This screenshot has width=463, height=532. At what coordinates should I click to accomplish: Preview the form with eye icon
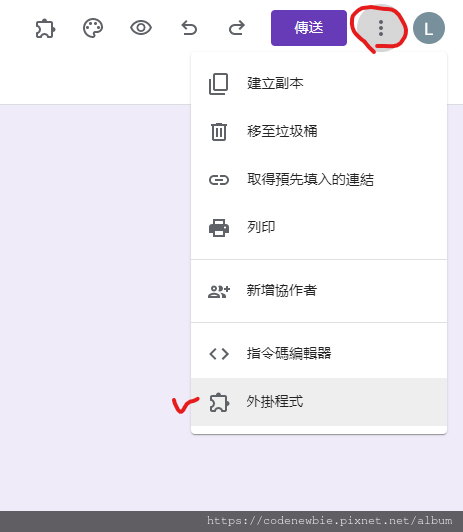[141, 28]
